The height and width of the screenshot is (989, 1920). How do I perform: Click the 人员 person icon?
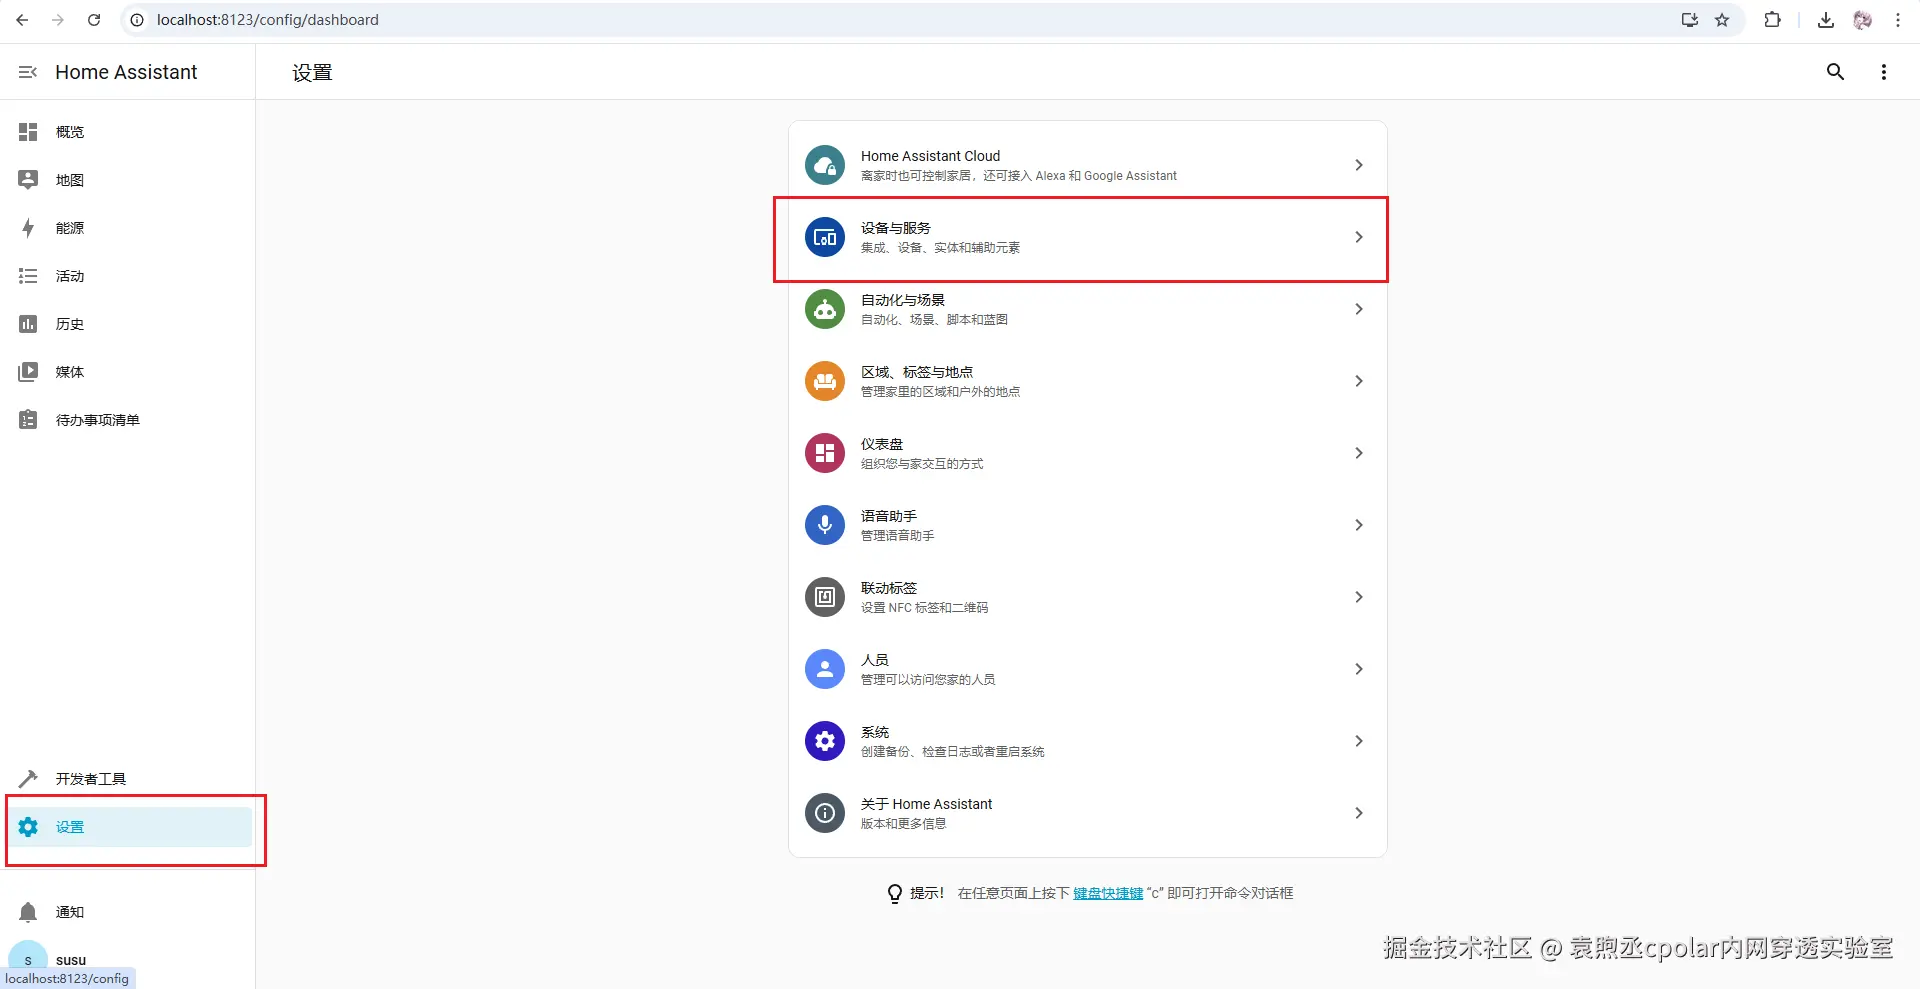825,669
